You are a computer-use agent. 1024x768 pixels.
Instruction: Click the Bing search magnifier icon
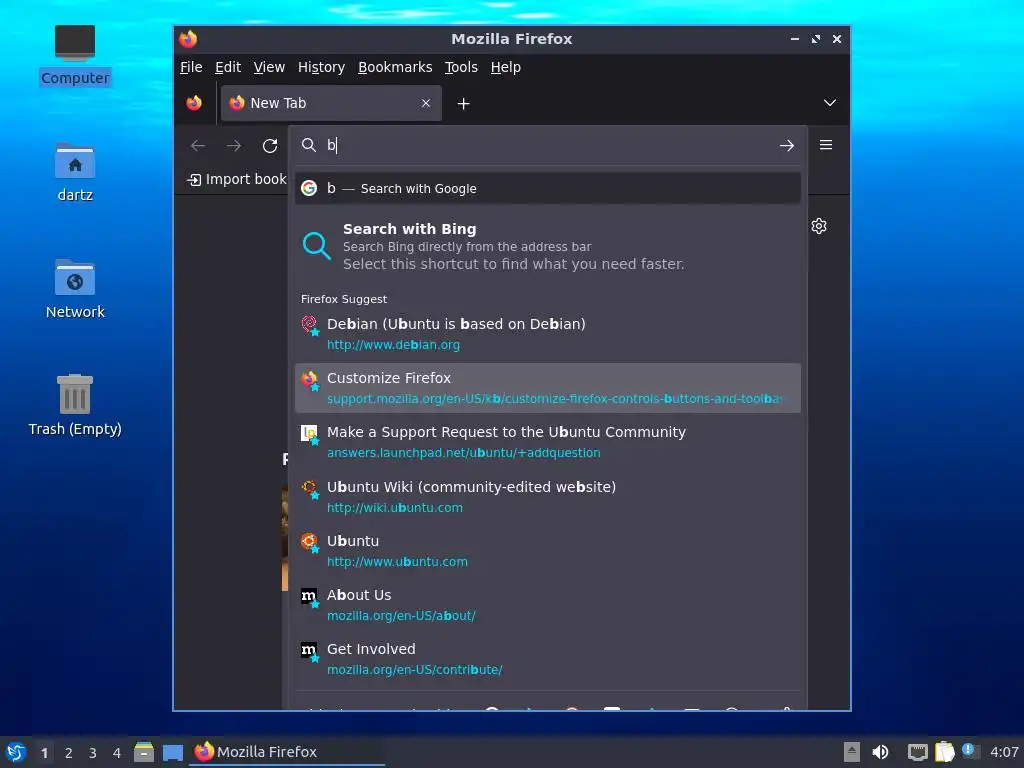pos(317,246)
